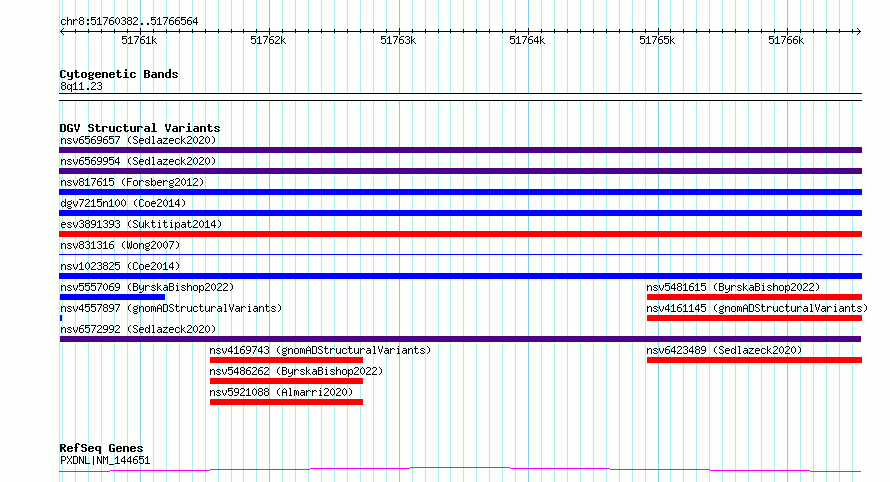Select the red bar under nsv5486262
The width and height of the screenshot is (890, 482).
286,381
